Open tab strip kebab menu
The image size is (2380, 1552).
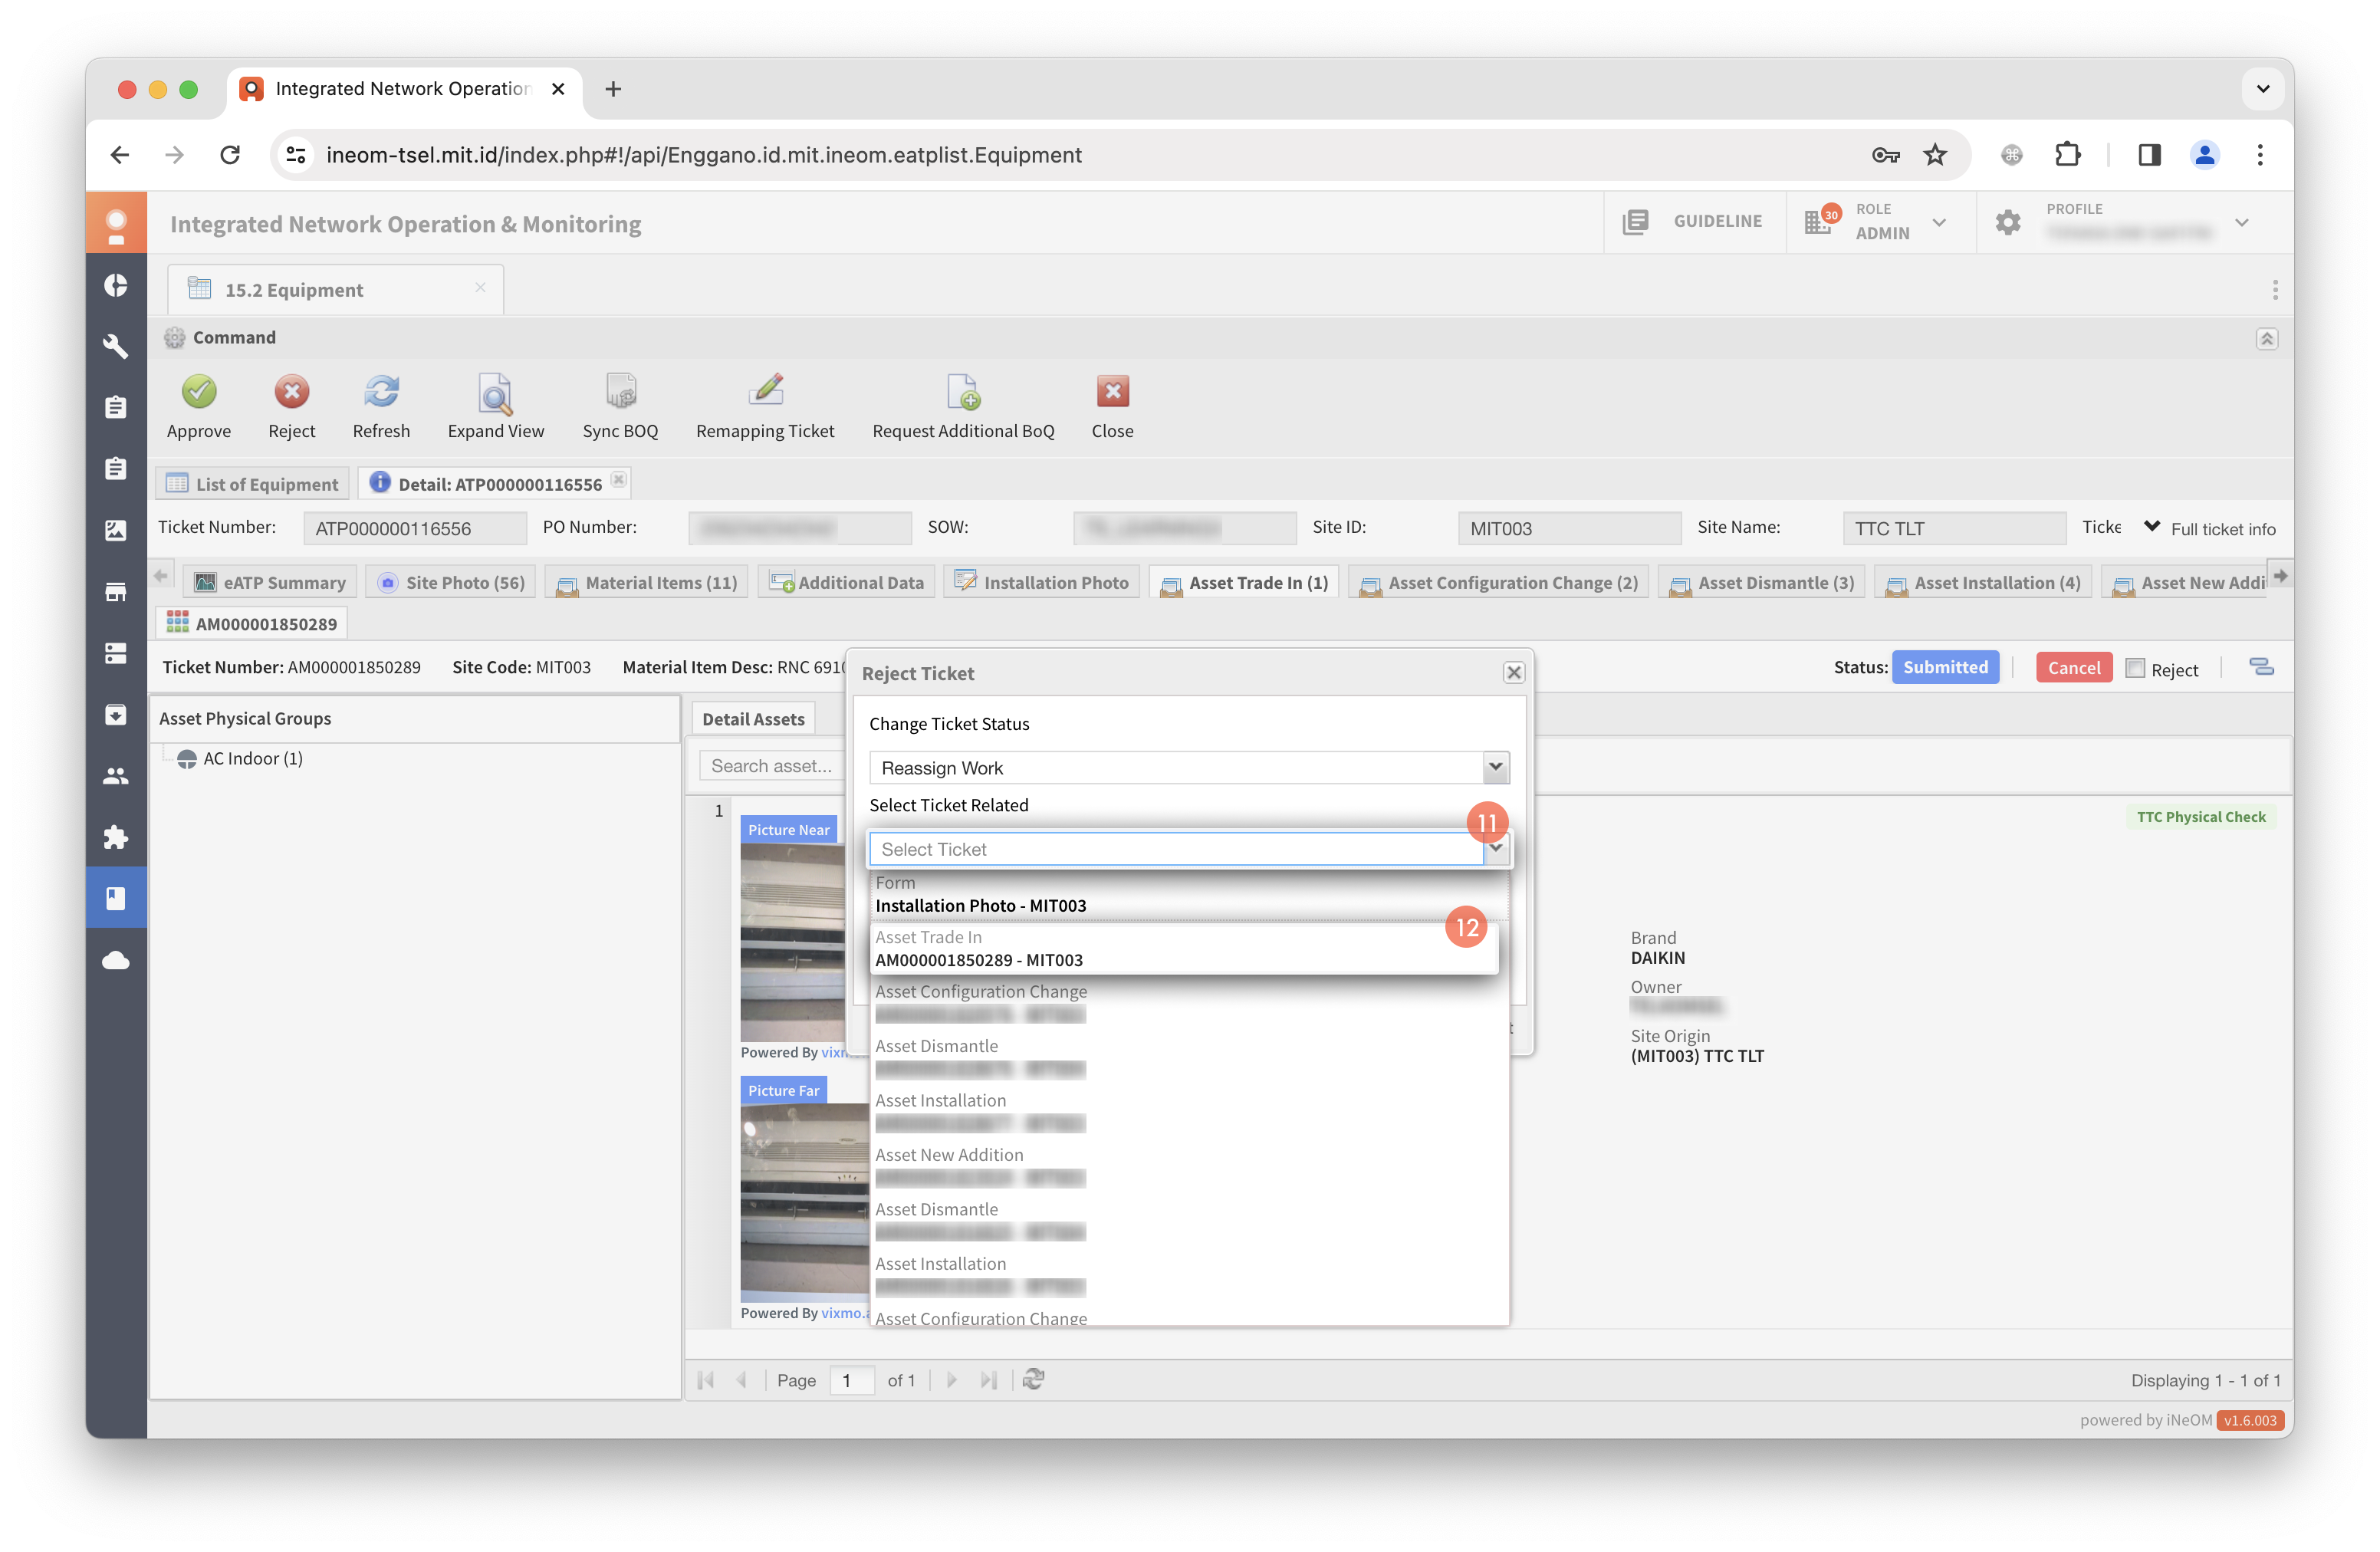pyautogui.click(x=2274, y=290)
